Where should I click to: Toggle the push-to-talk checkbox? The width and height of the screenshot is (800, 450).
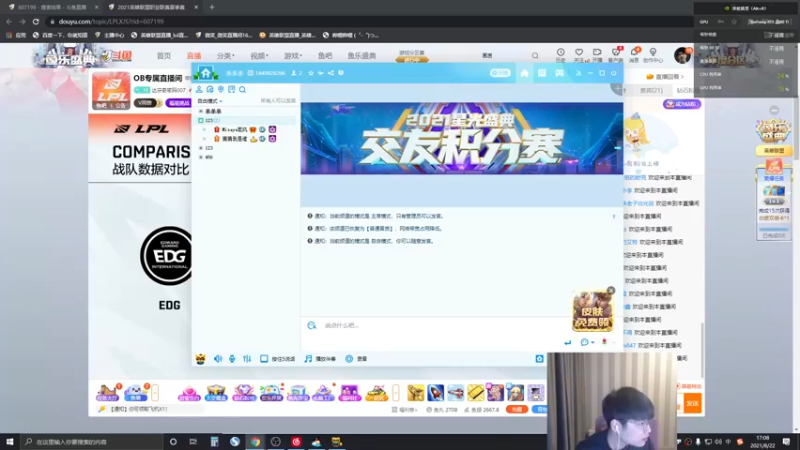click(x=264, y=359)
